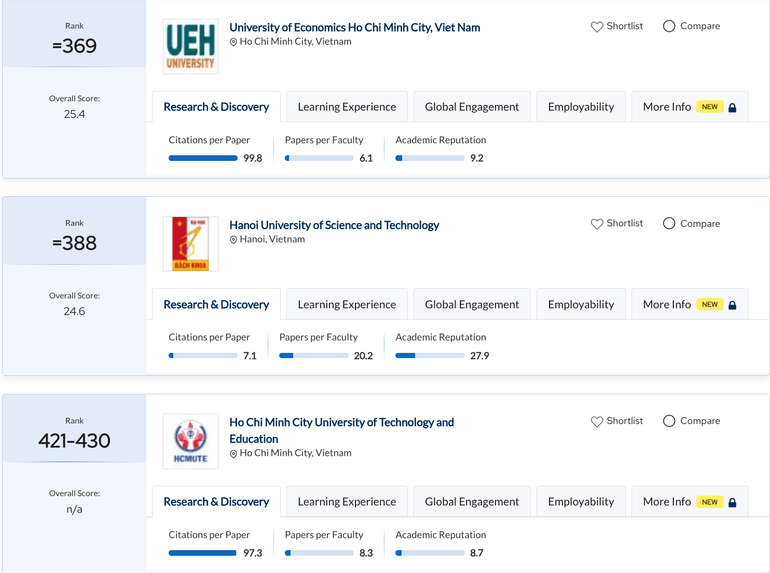Open Hanoi University of Science and Technology link

point(334,225)
